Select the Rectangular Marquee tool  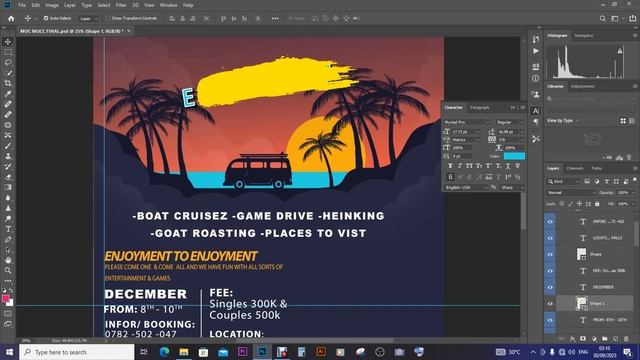pos(8,52)
